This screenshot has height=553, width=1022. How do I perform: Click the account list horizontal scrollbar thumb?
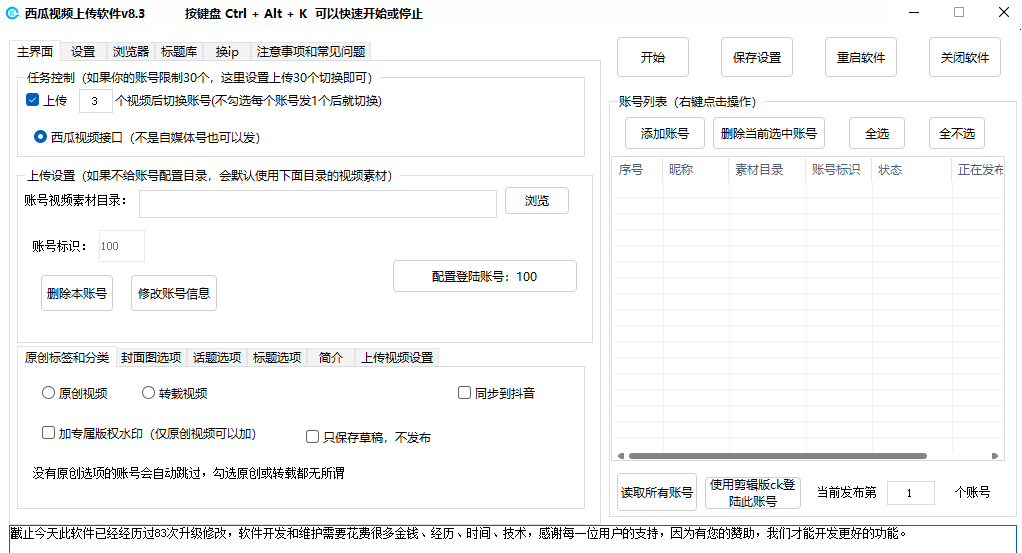(778, 456)
